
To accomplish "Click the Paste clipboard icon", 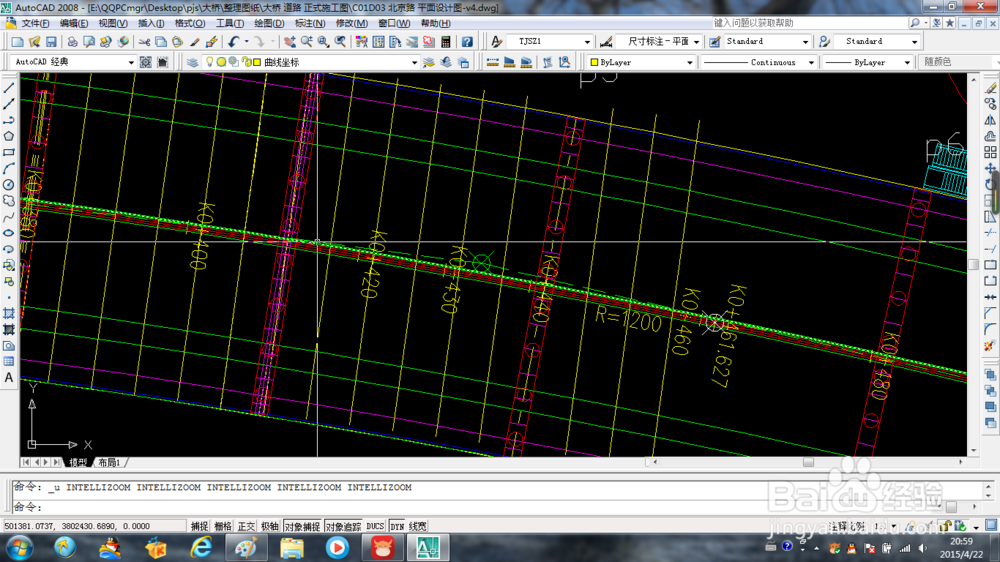I will pos(177,41).
